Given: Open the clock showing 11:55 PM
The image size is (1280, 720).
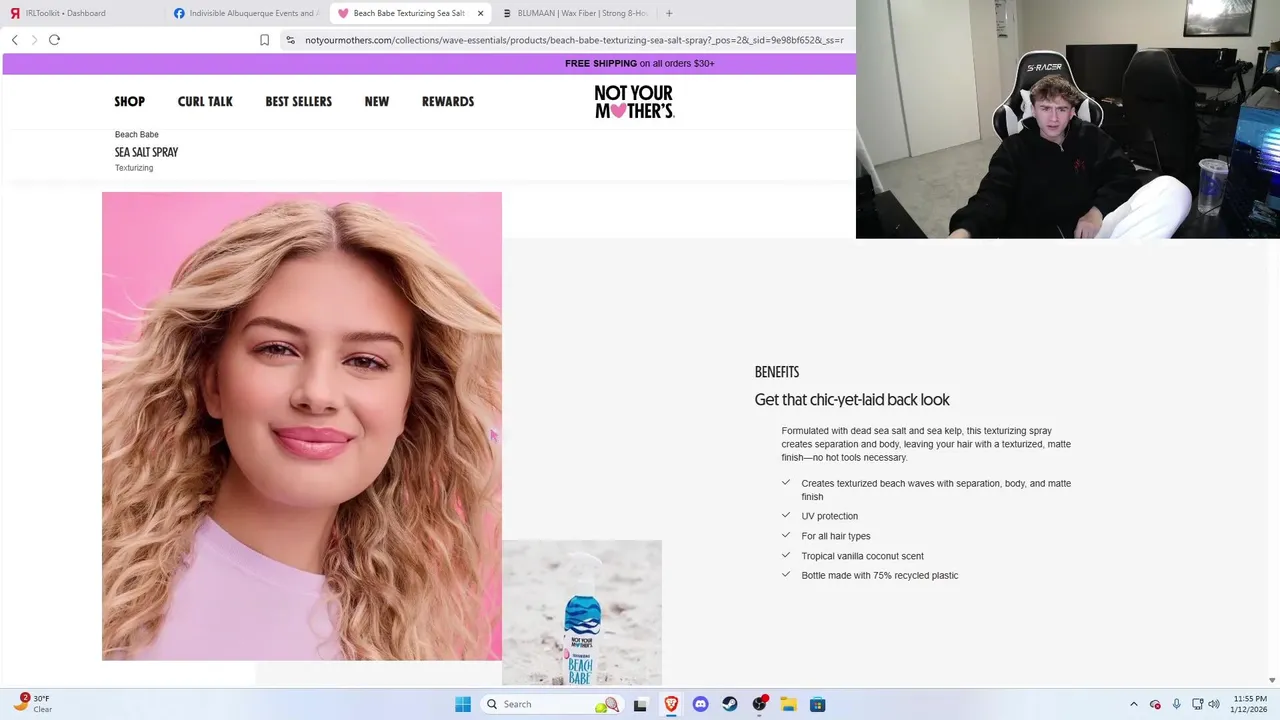Looking at the screenshot, I should [1250, 704].
